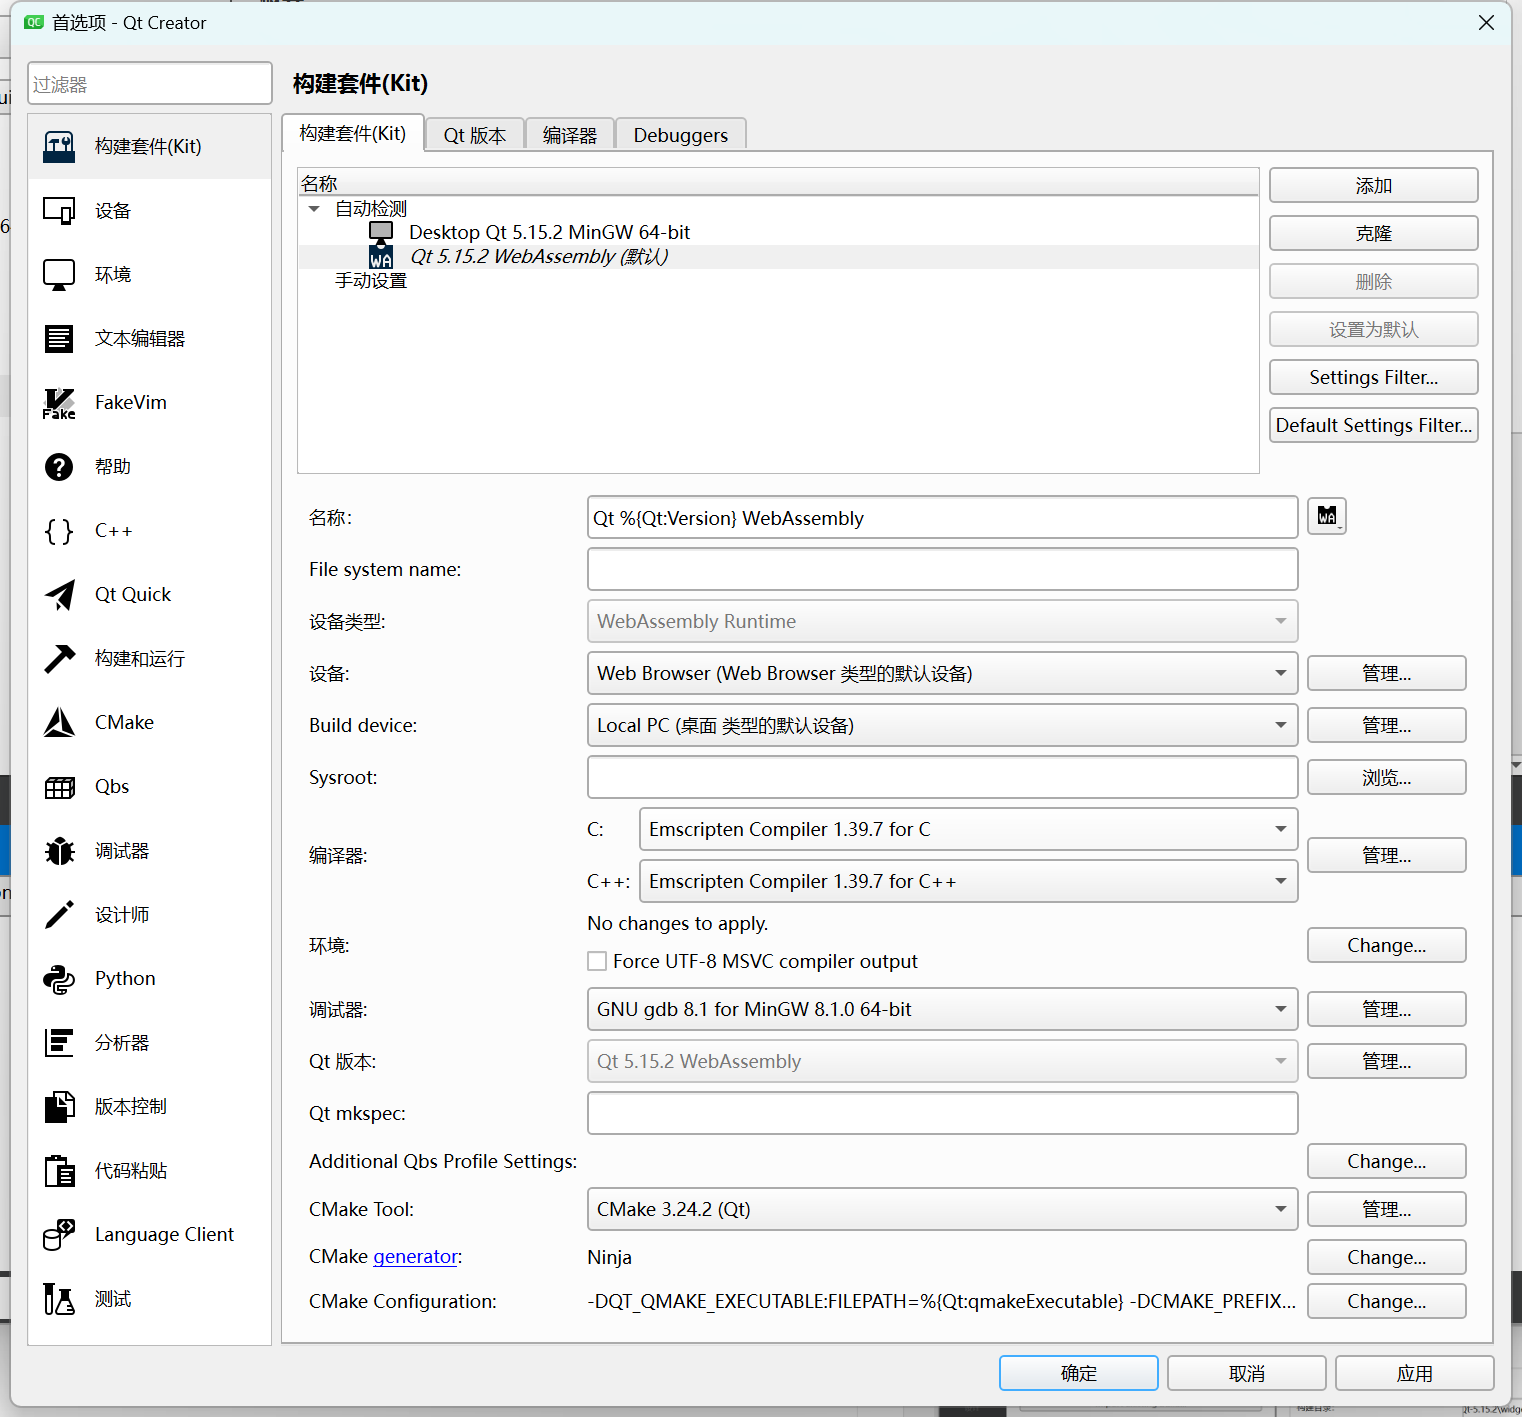
Task: Click Change... for Additional Qbs Profile Settings
Action: [x=1387, y=1161]
